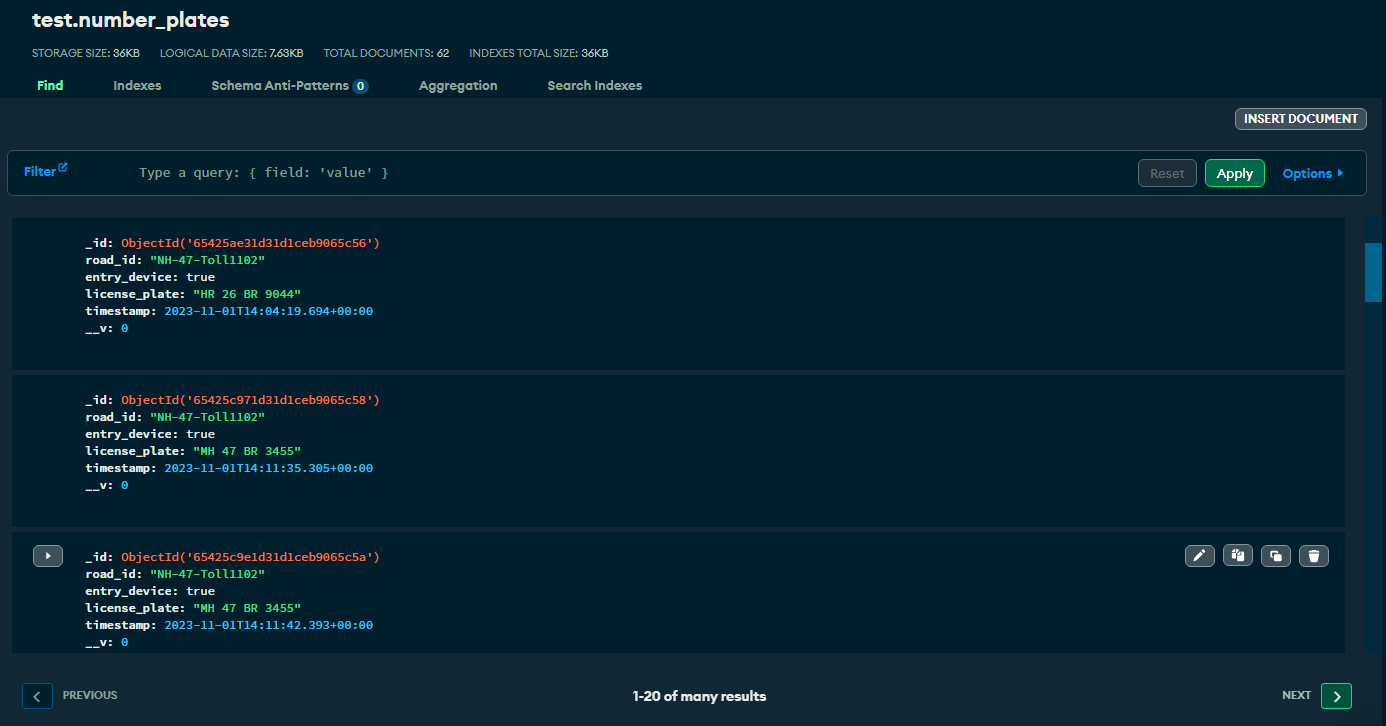Open the Aggregation tab

[x=458, y=86]
